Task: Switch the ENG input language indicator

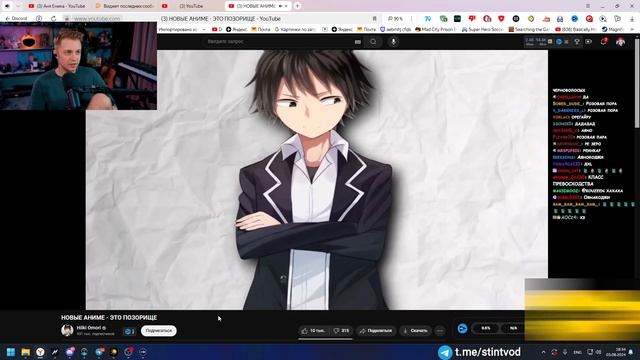Action: [578, 352]
